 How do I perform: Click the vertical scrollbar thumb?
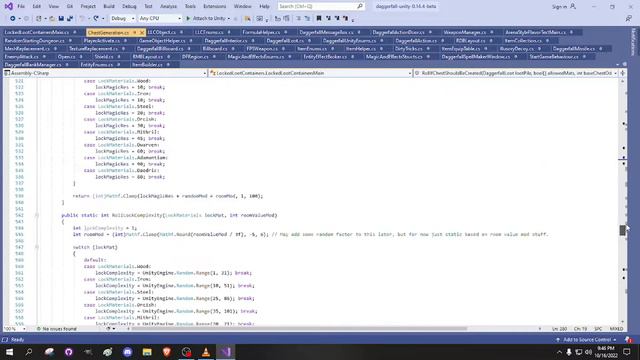tap(622, 230)
